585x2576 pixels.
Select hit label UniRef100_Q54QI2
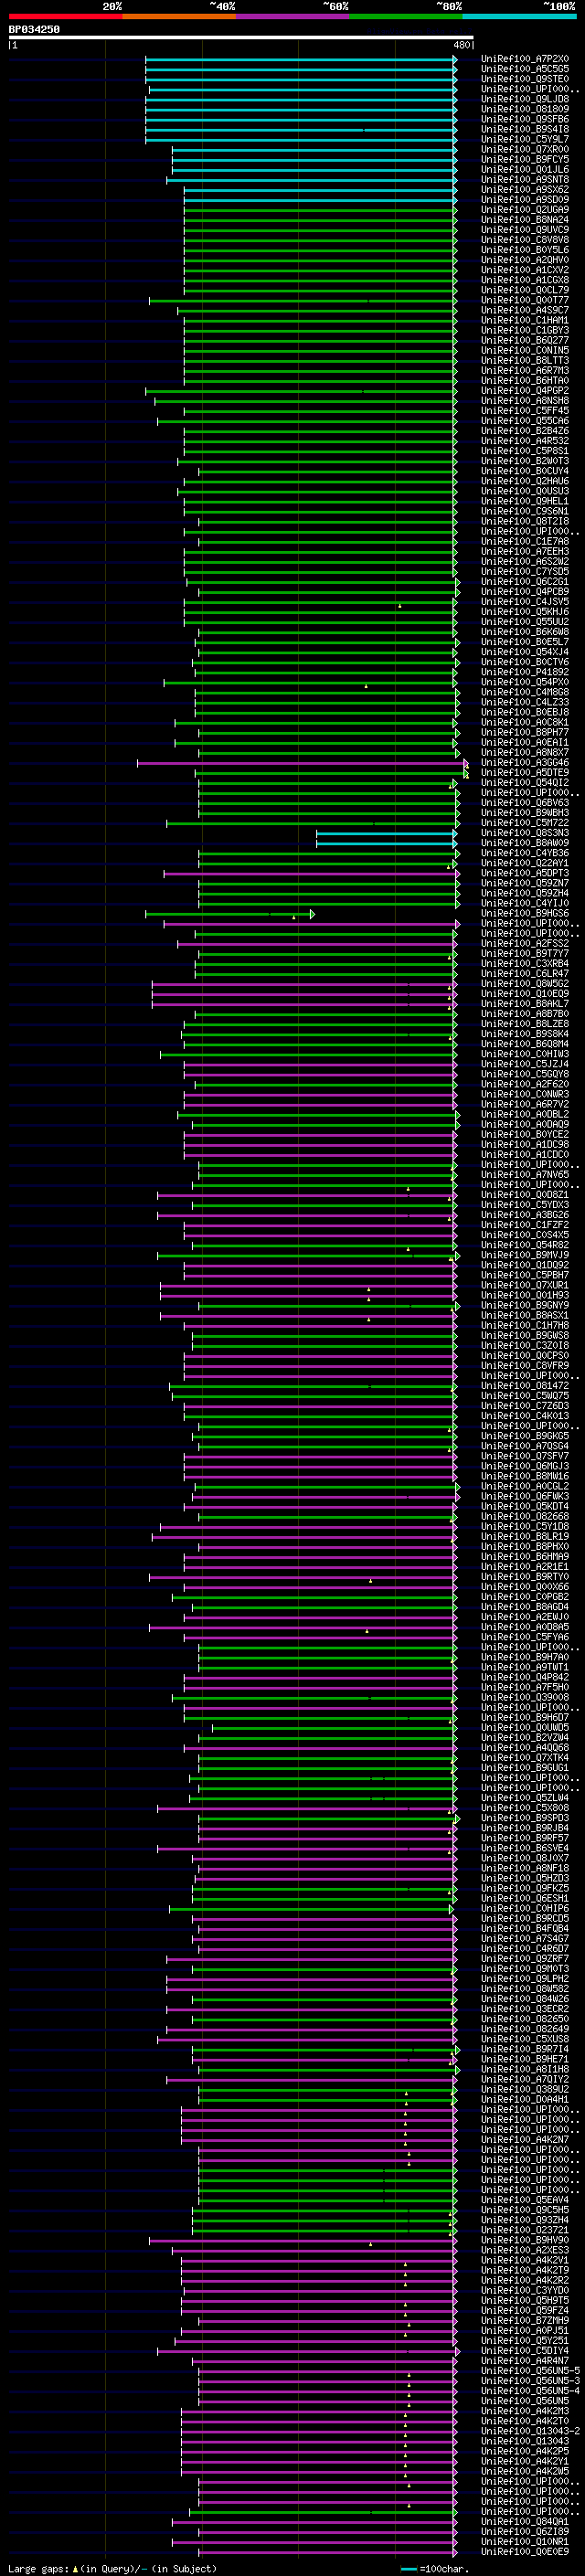tap(525, 783)
